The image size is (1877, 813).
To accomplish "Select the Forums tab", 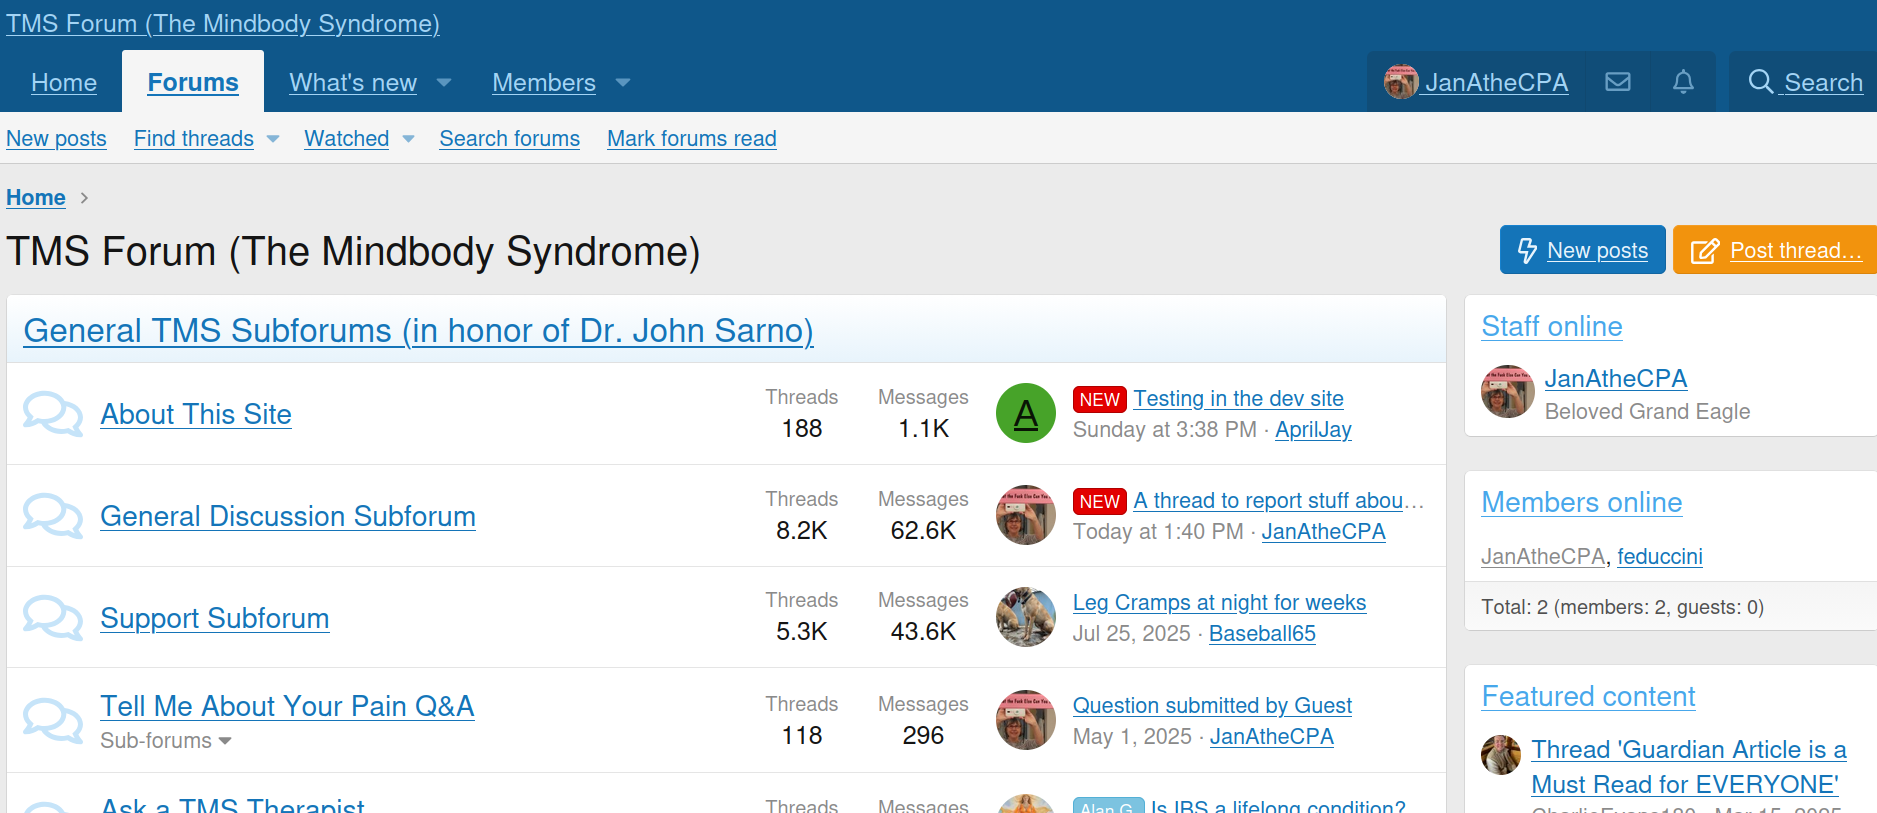I will 193,83.
